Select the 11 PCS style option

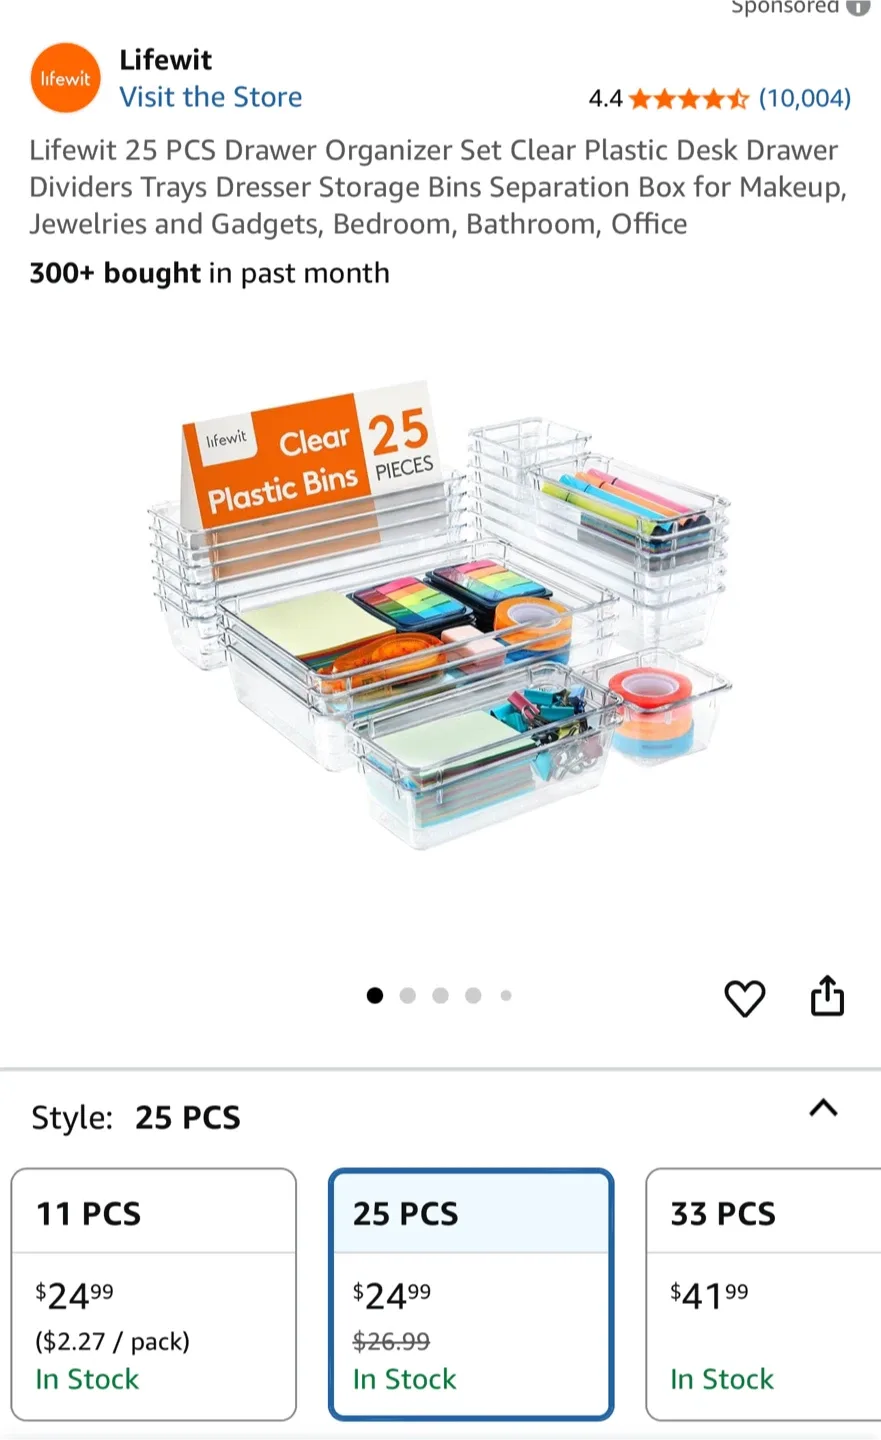coord(154,1294)
